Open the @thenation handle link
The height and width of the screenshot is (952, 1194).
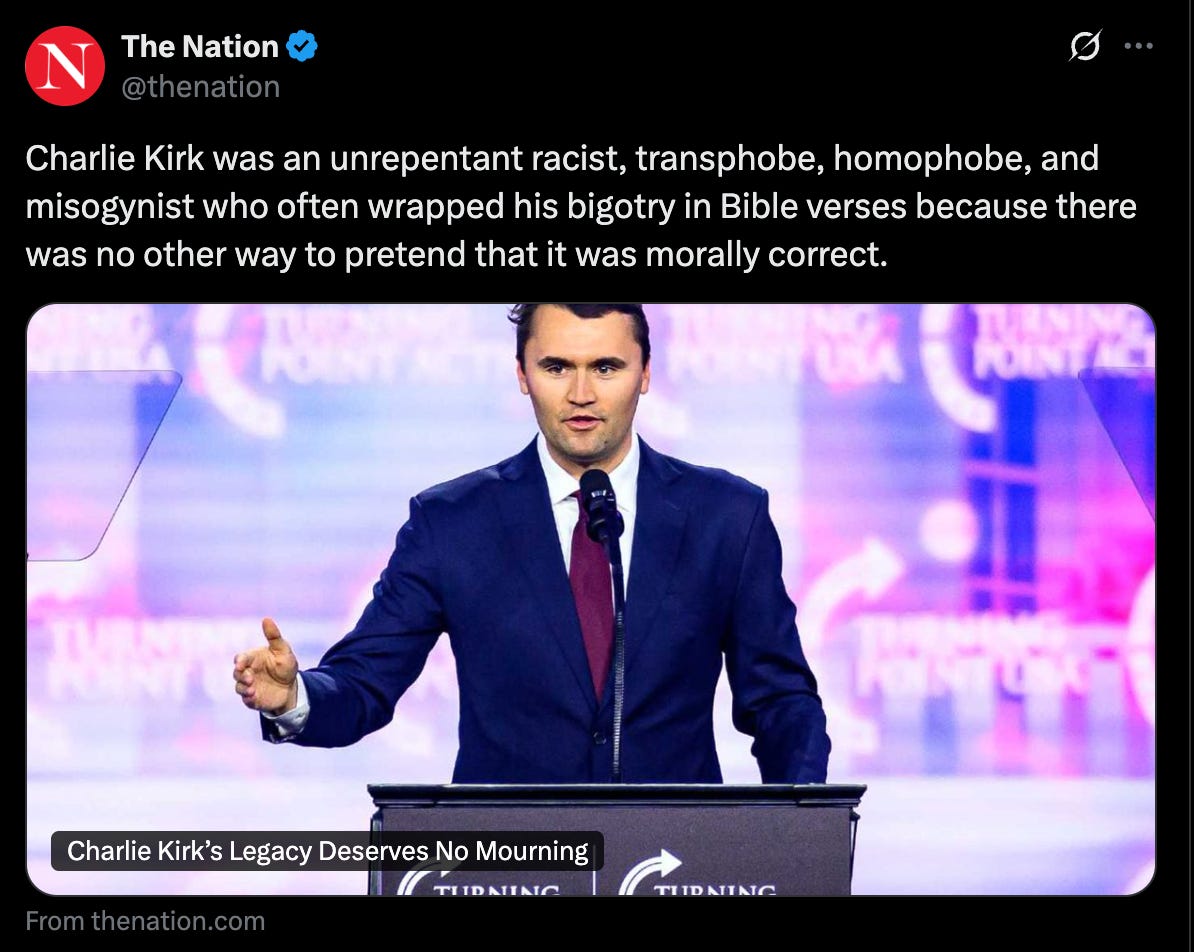point(200,87)
